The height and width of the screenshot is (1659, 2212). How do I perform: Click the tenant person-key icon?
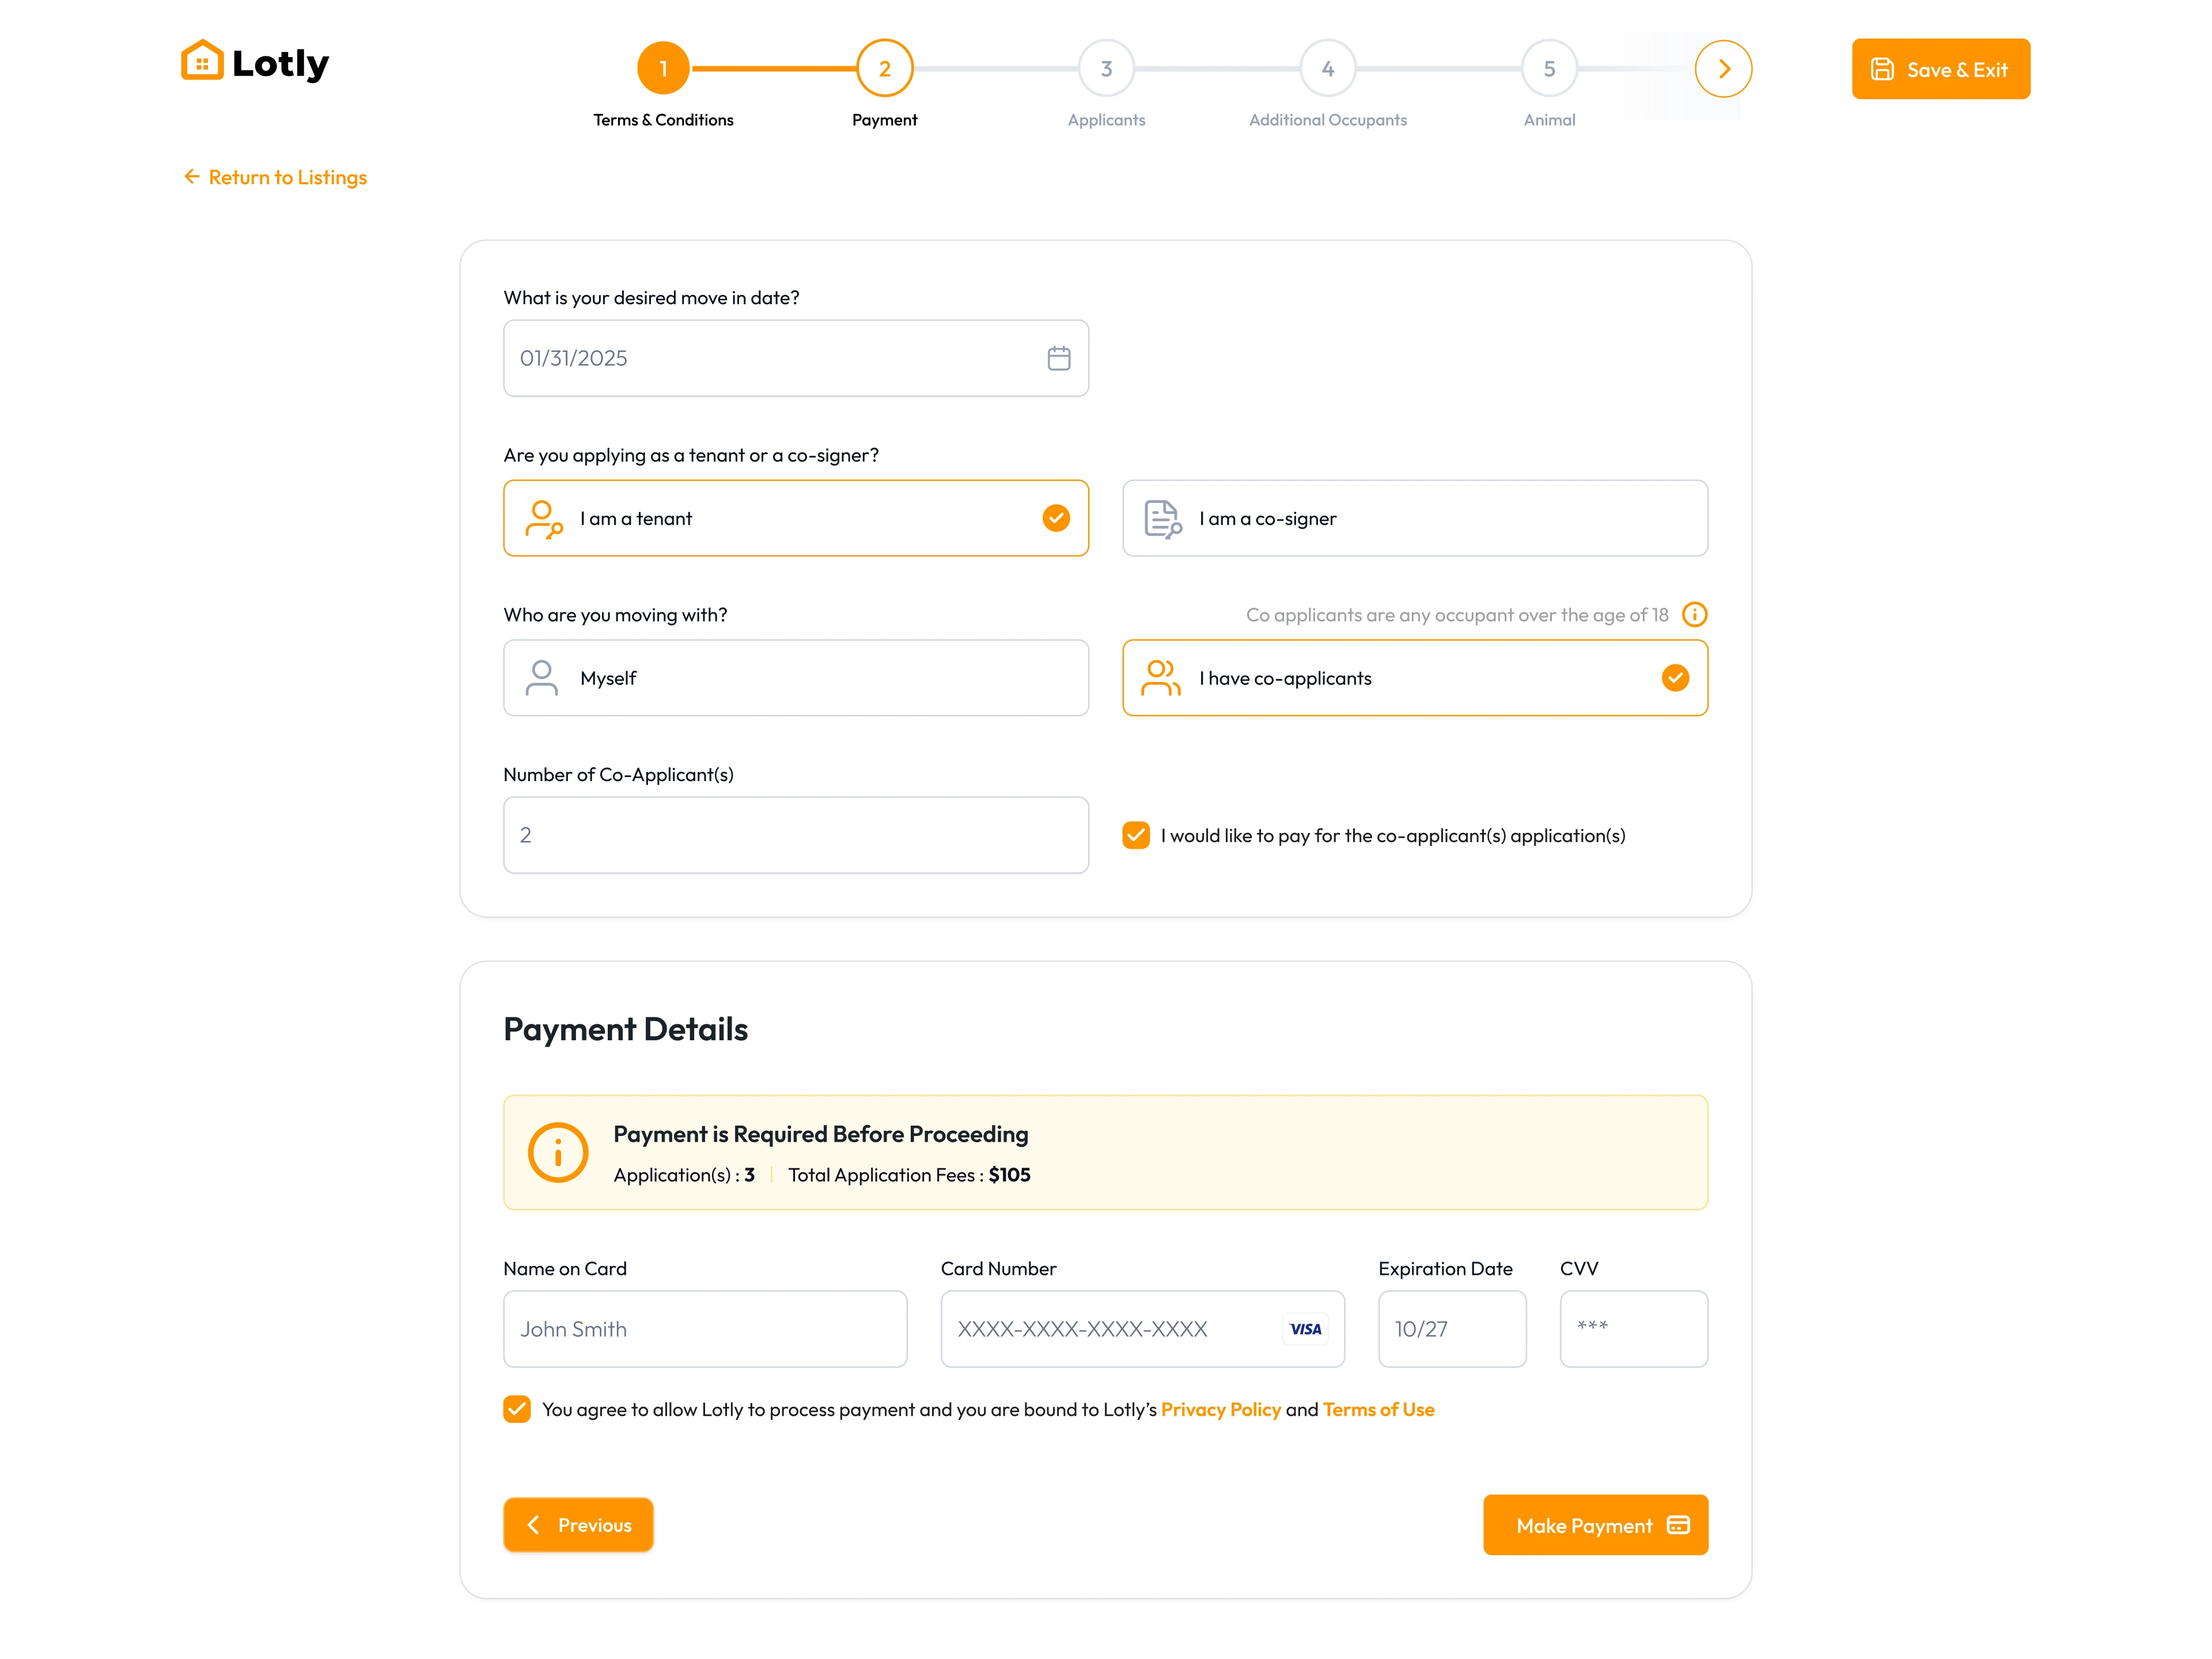click(543, 519)
